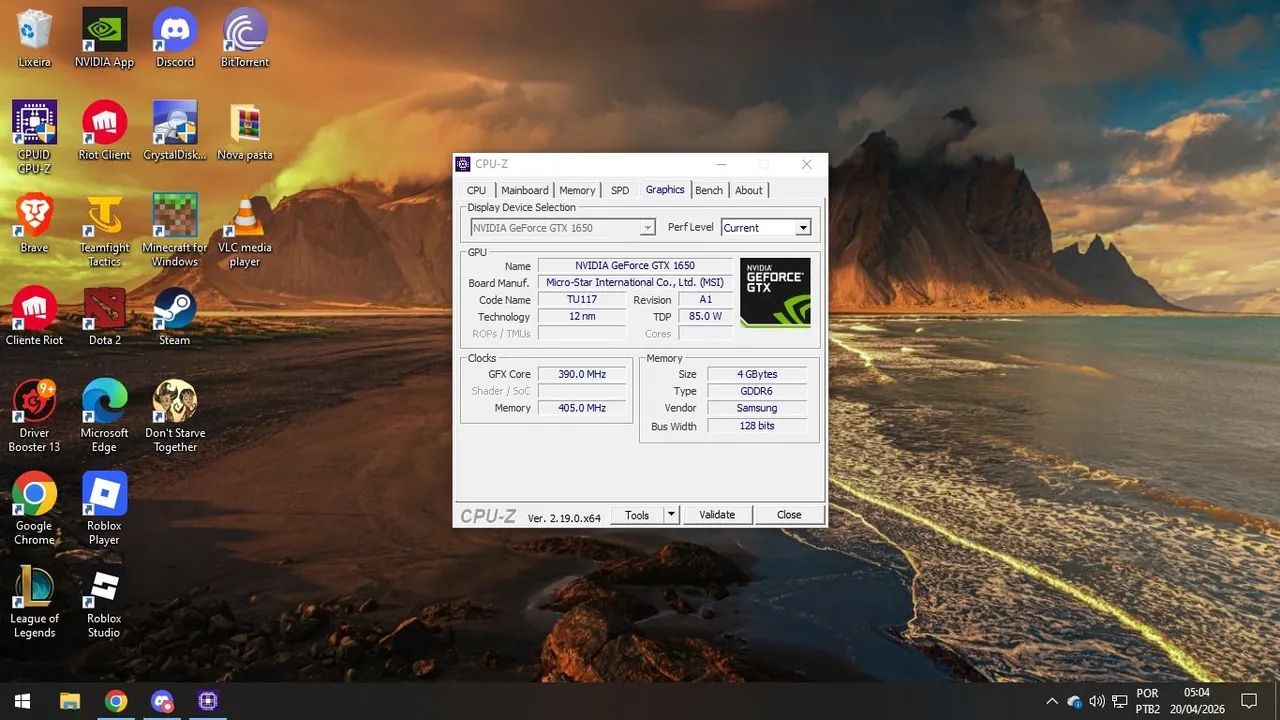Open the Lixeira recycle bin desktop icon
1280x720 pixels.
[34, 38]
